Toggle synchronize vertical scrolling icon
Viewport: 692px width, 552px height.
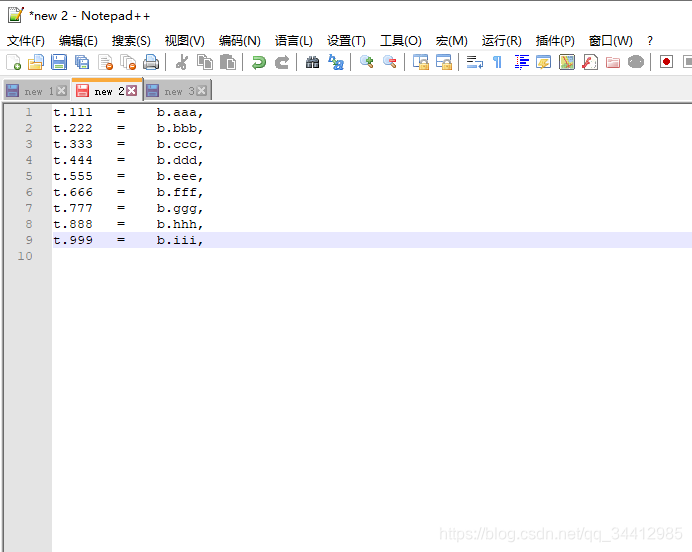(x=421, y=62)
